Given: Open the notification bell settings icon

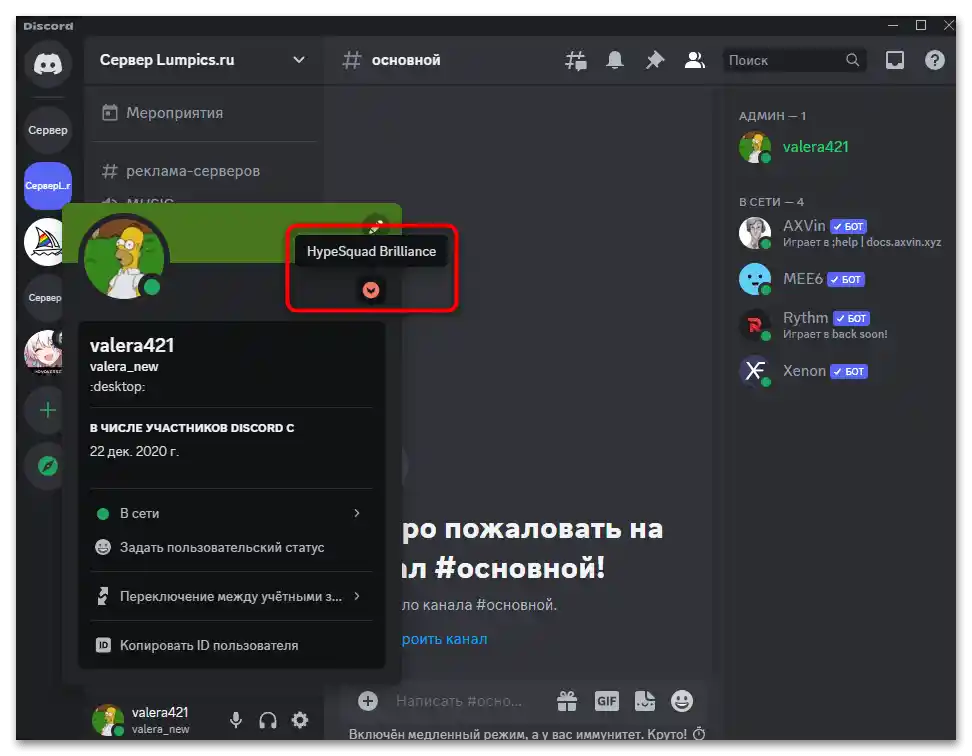Looking at the screenshot, I should (615, 60).
